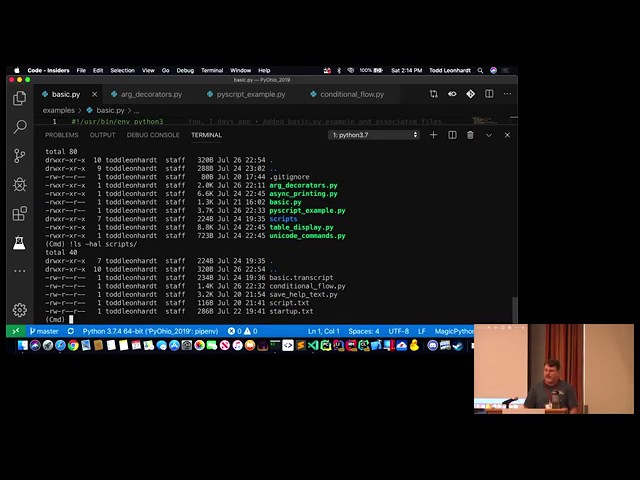Change file encoding UTF-8
This screenshot has width=640, height=480.
coord(398,331)
